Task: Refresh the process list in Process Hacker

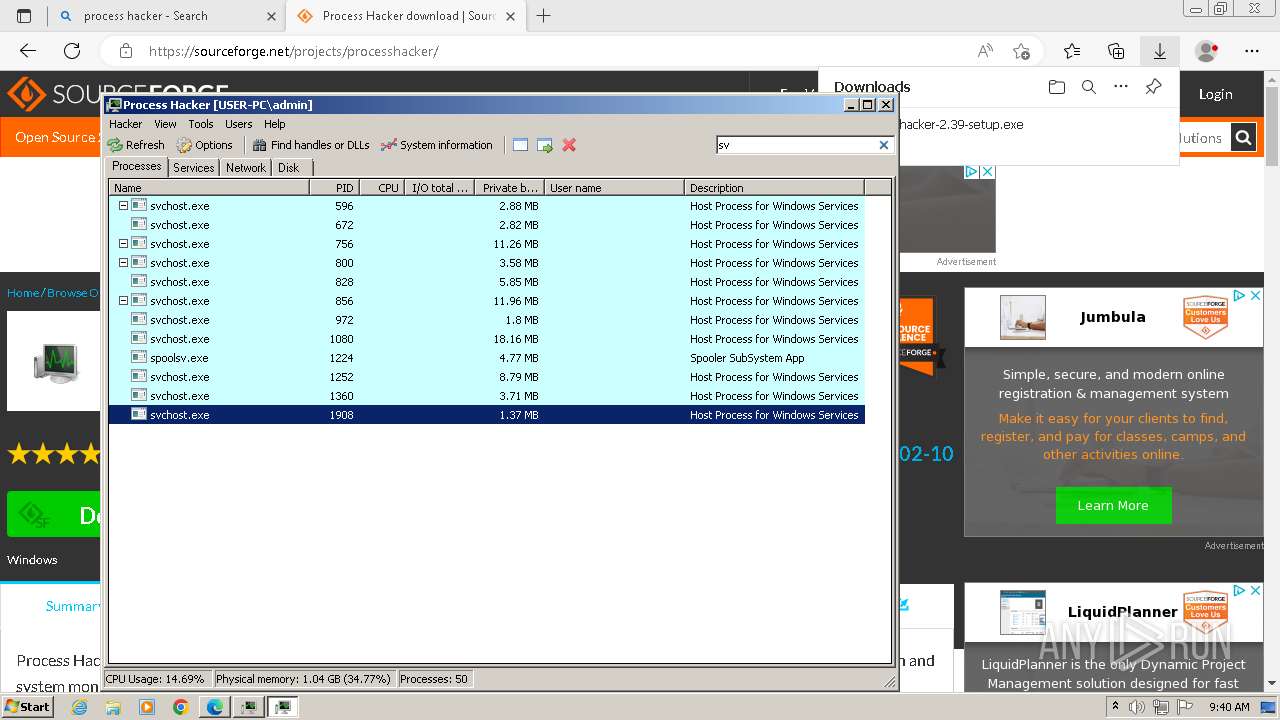Action: (x=136, y=145)
